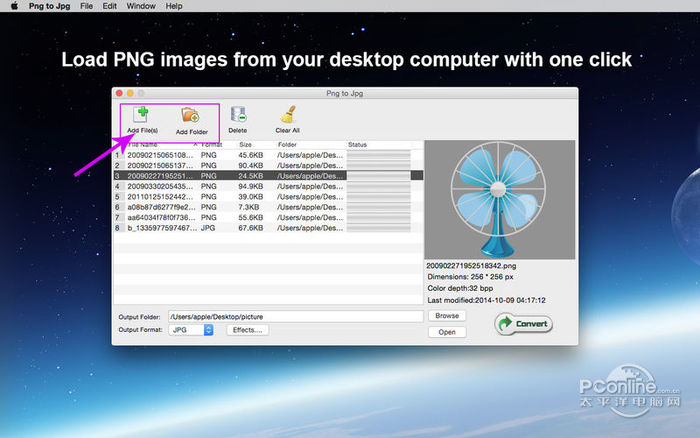
Task: Click the 7.3KB size cell
Action: [x=249, y=207]
